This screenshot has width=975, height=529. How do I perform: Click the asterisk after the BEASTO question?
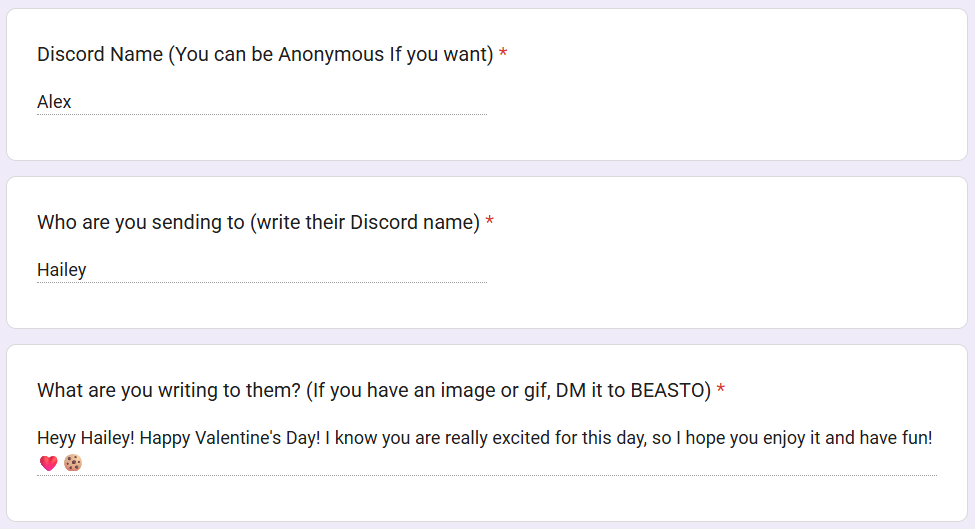click(721, 391)
